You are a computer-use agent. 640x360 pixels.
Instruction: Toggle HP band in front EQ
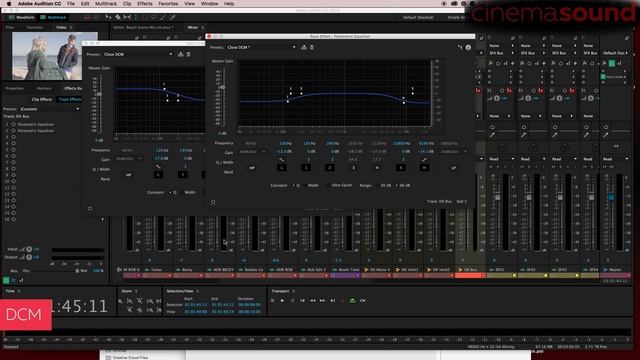pyautogui.click(x=252, y=168)
